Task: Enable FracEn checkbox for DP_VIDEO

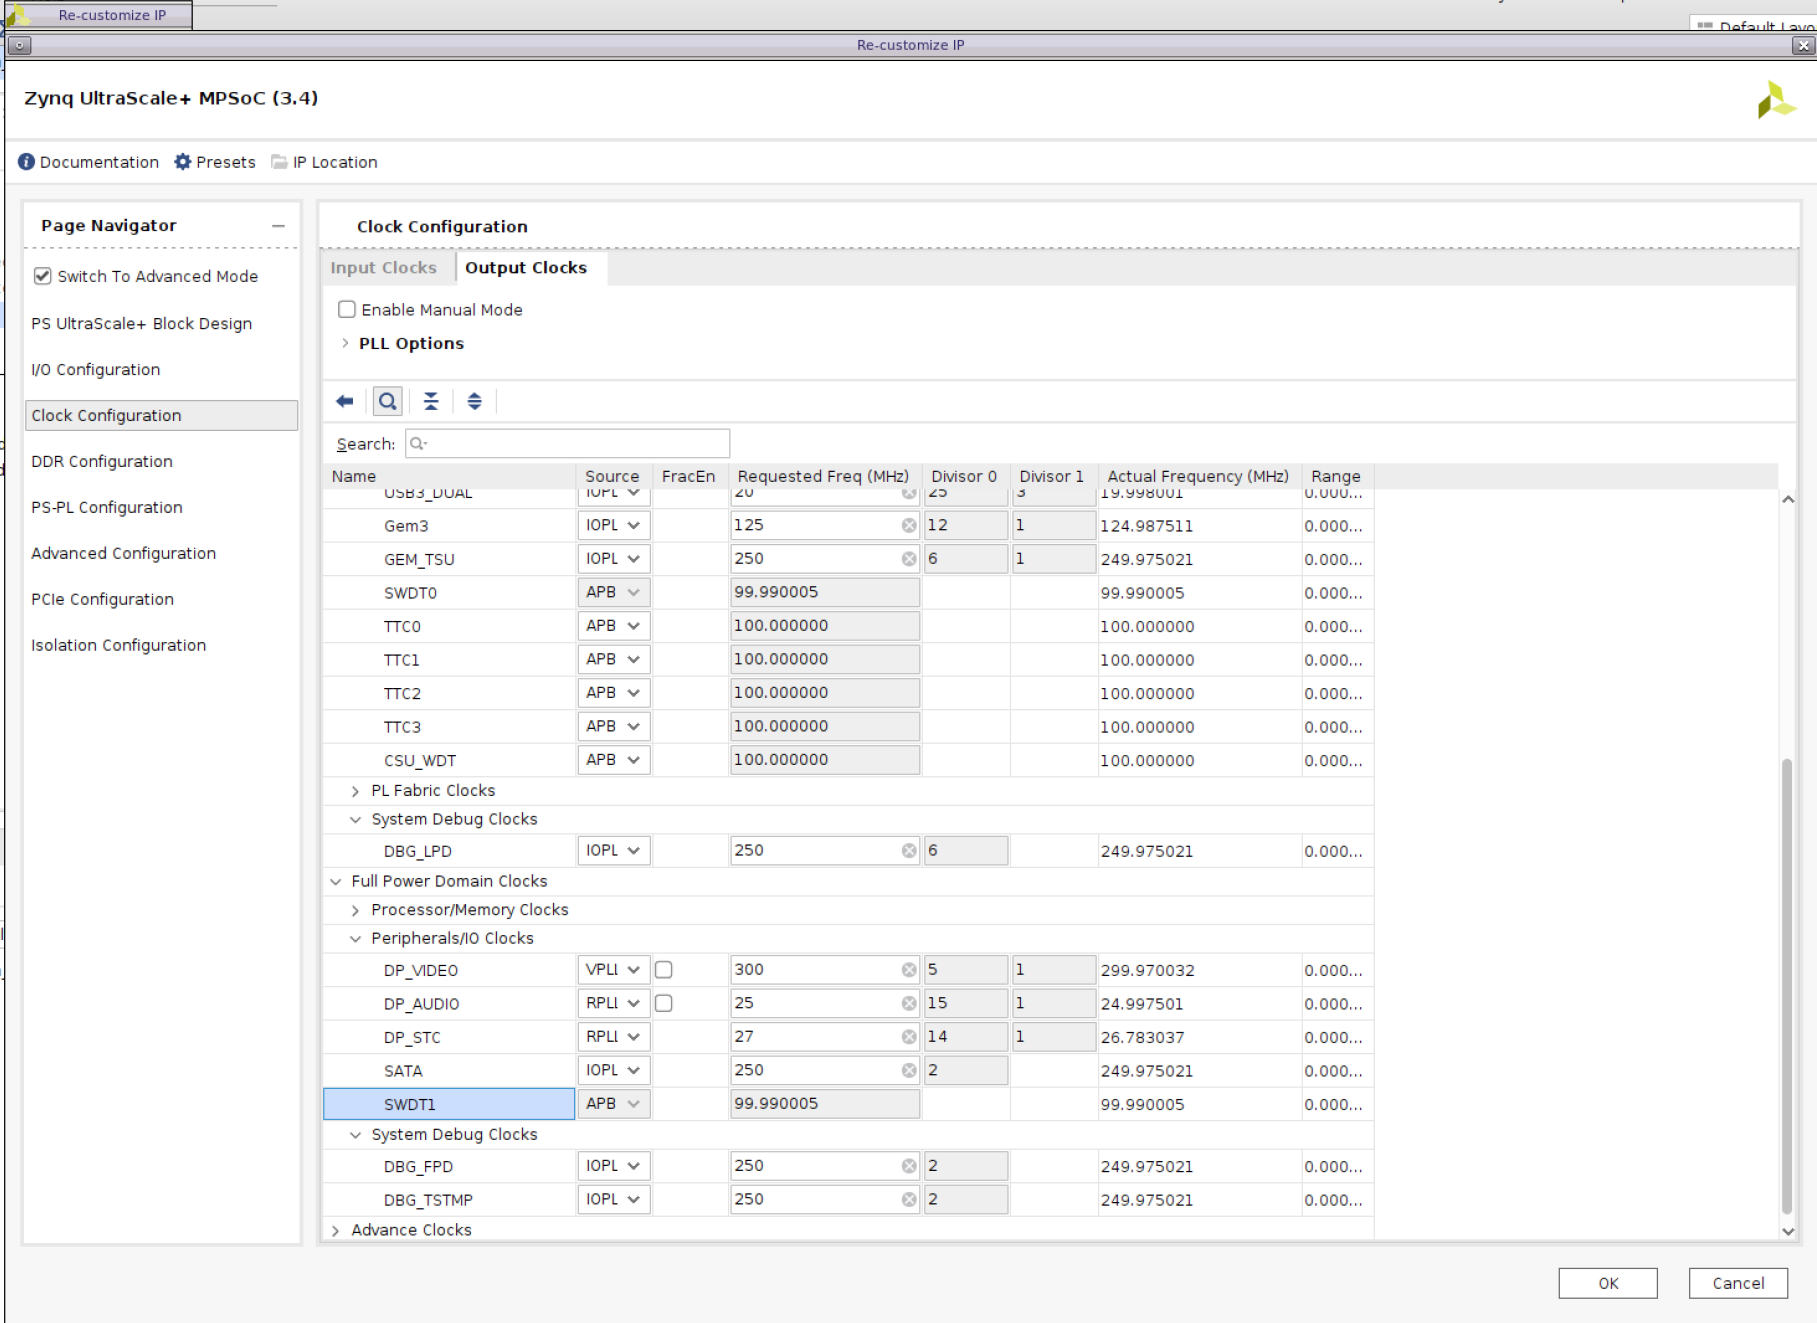Action: [x=664, y=969]
